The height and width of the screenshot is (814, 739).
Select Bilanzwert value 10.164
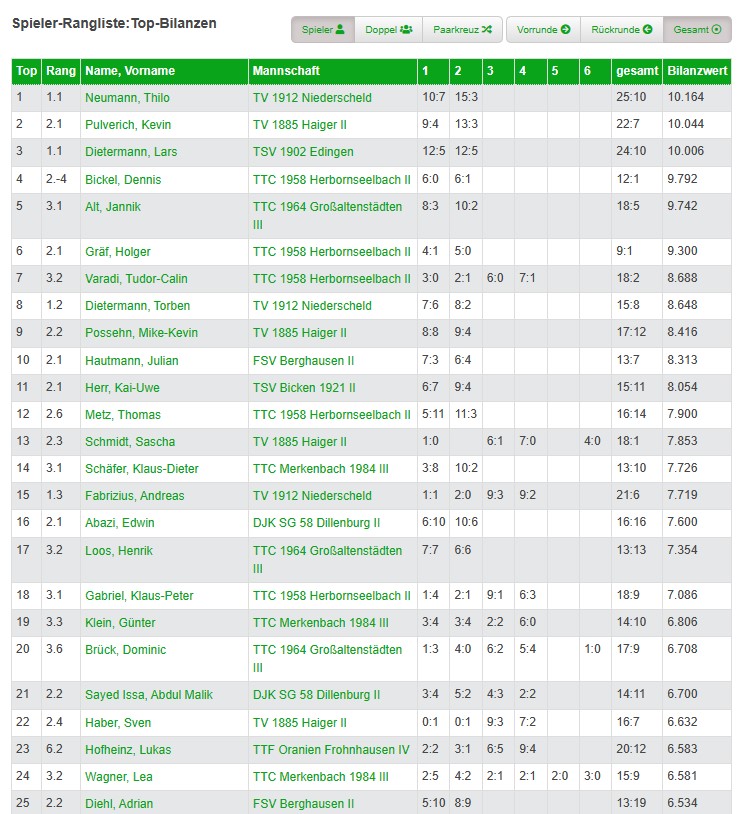tap(686, 97)
